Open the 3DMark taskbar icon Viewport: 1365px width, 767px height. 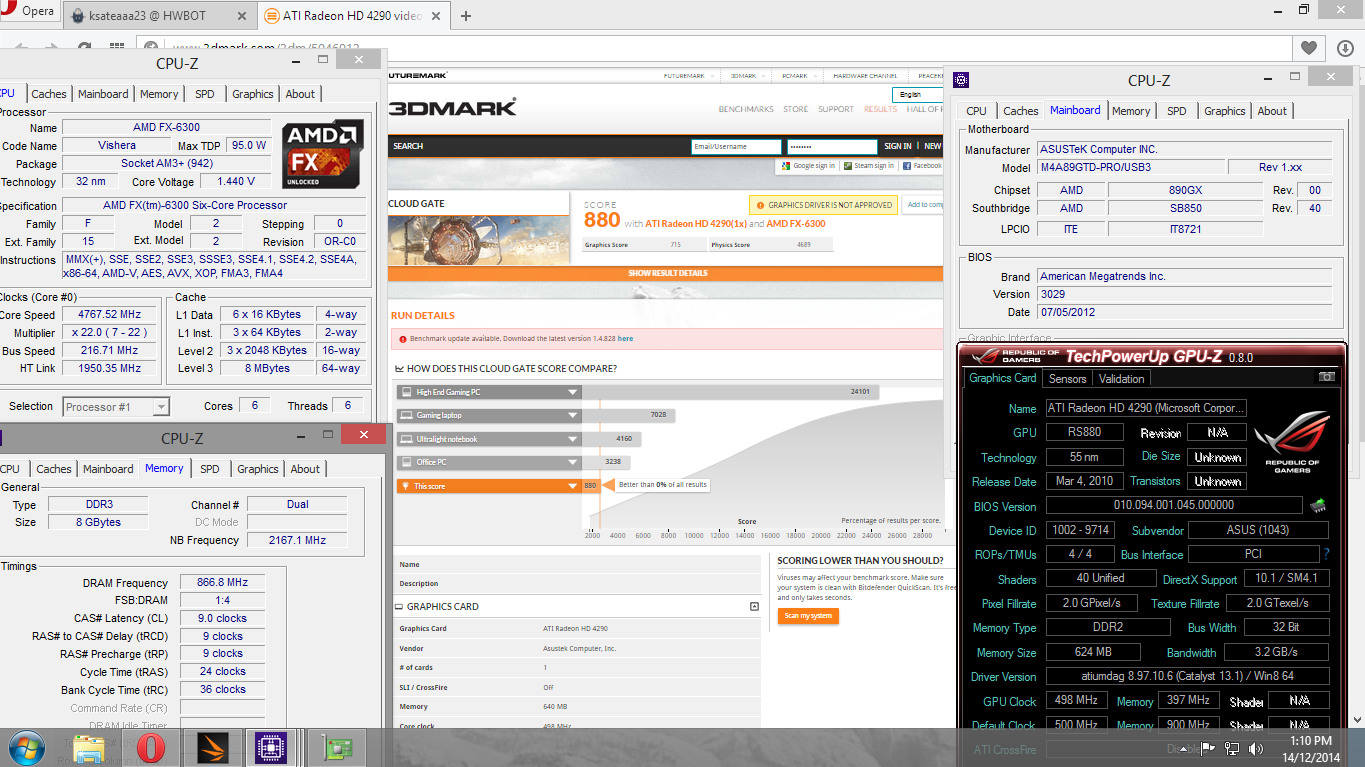[213, 748]
